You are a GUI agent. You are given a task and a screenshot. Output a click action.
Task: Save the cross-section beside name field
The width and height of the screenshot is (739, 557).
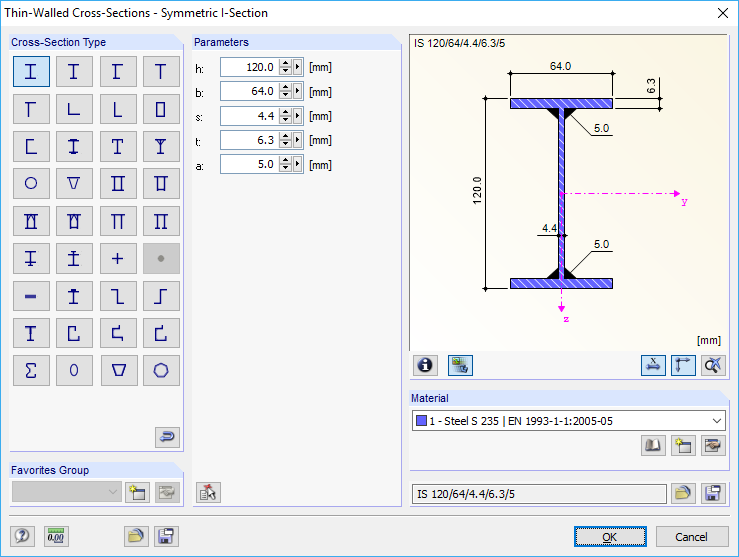click(713, 493)
